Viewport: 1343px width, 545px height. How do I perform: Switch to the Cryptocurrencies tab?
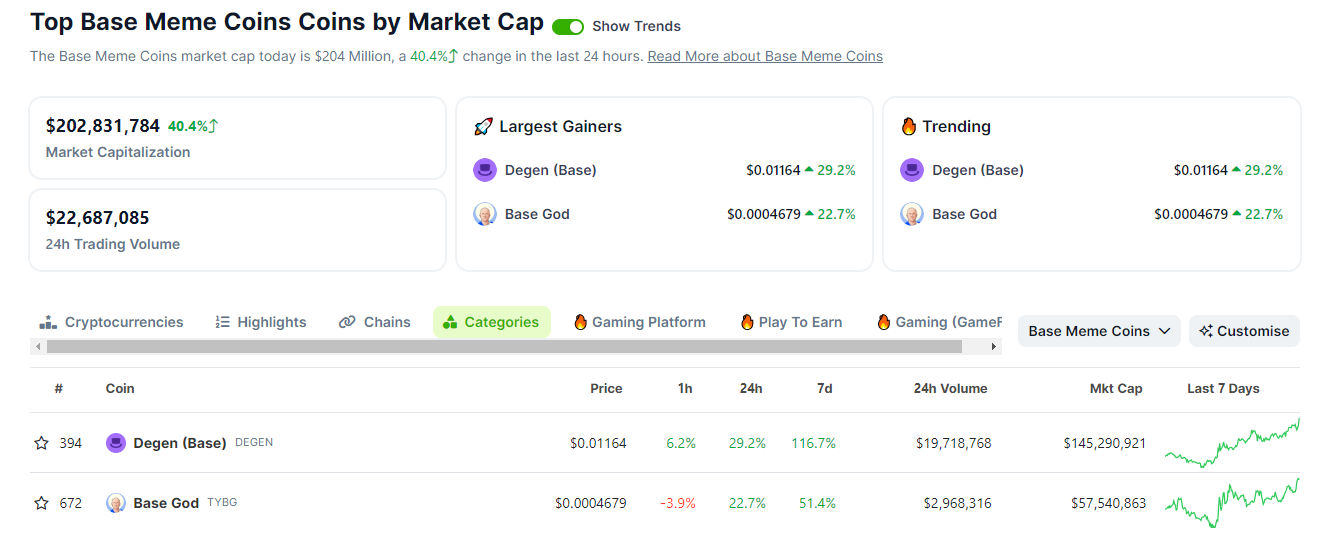click(x=111, y=322)
